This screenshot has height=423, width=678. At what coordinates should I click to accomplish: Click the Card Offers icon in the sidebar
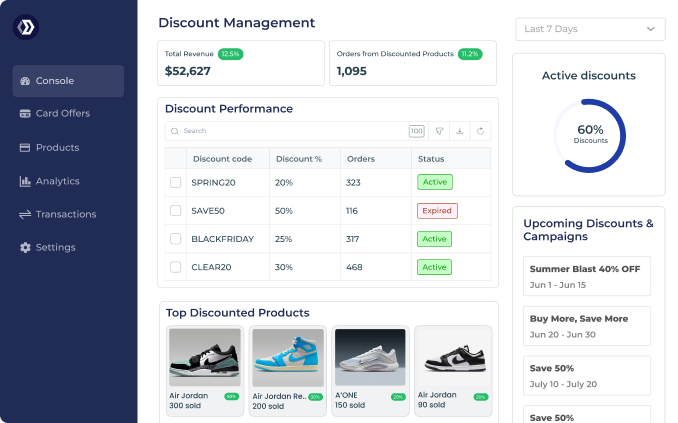25,113
